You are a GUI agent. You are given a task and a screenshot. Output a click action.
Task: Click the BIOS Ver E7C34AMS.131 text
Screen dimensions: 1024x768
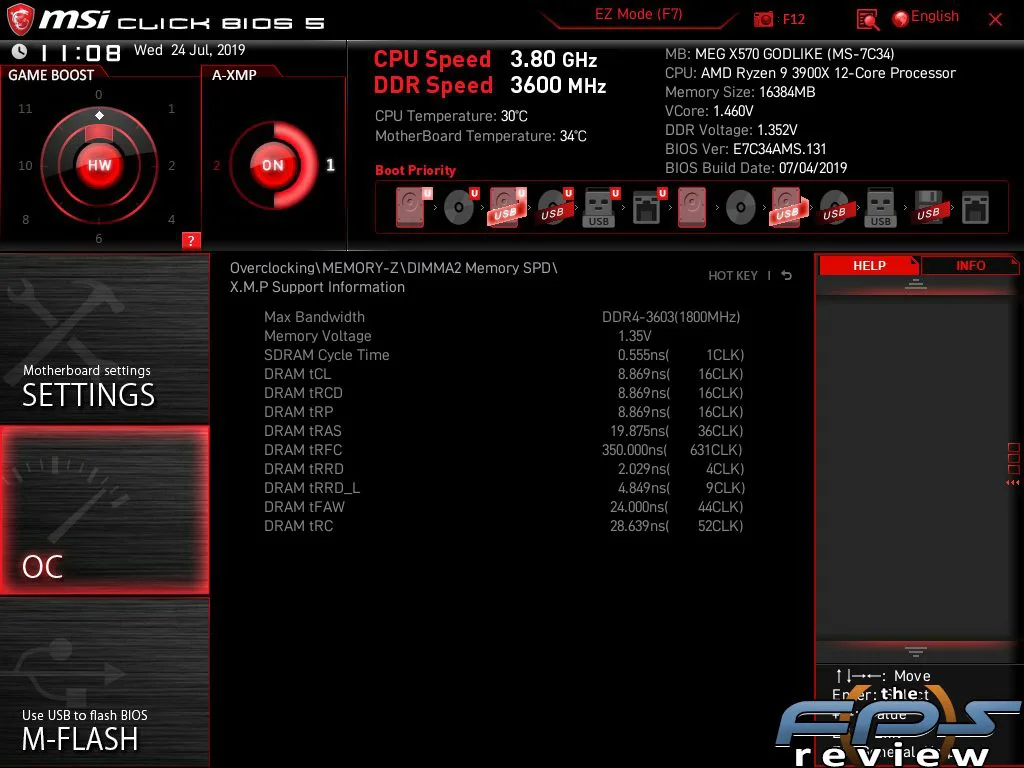pos(745,149)
